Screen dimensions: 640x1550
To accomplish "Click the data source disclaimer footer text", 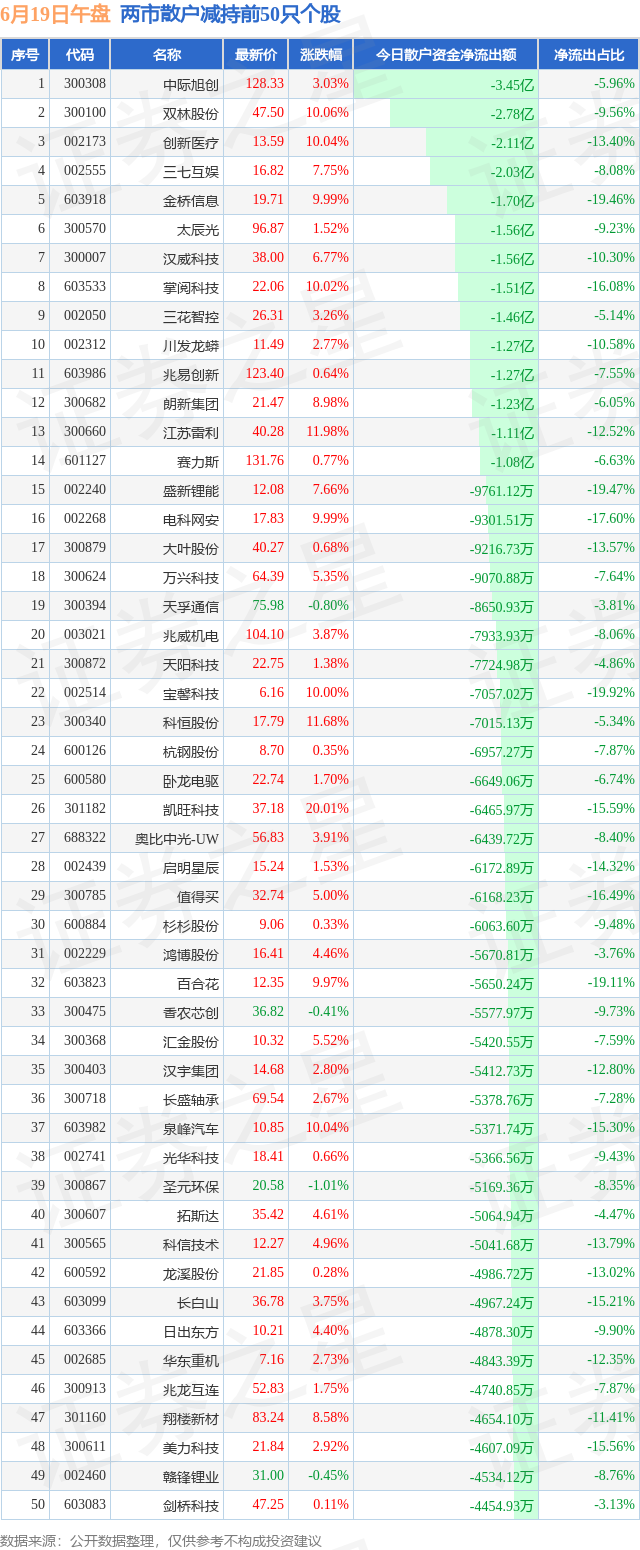I will coord(161,1539).
